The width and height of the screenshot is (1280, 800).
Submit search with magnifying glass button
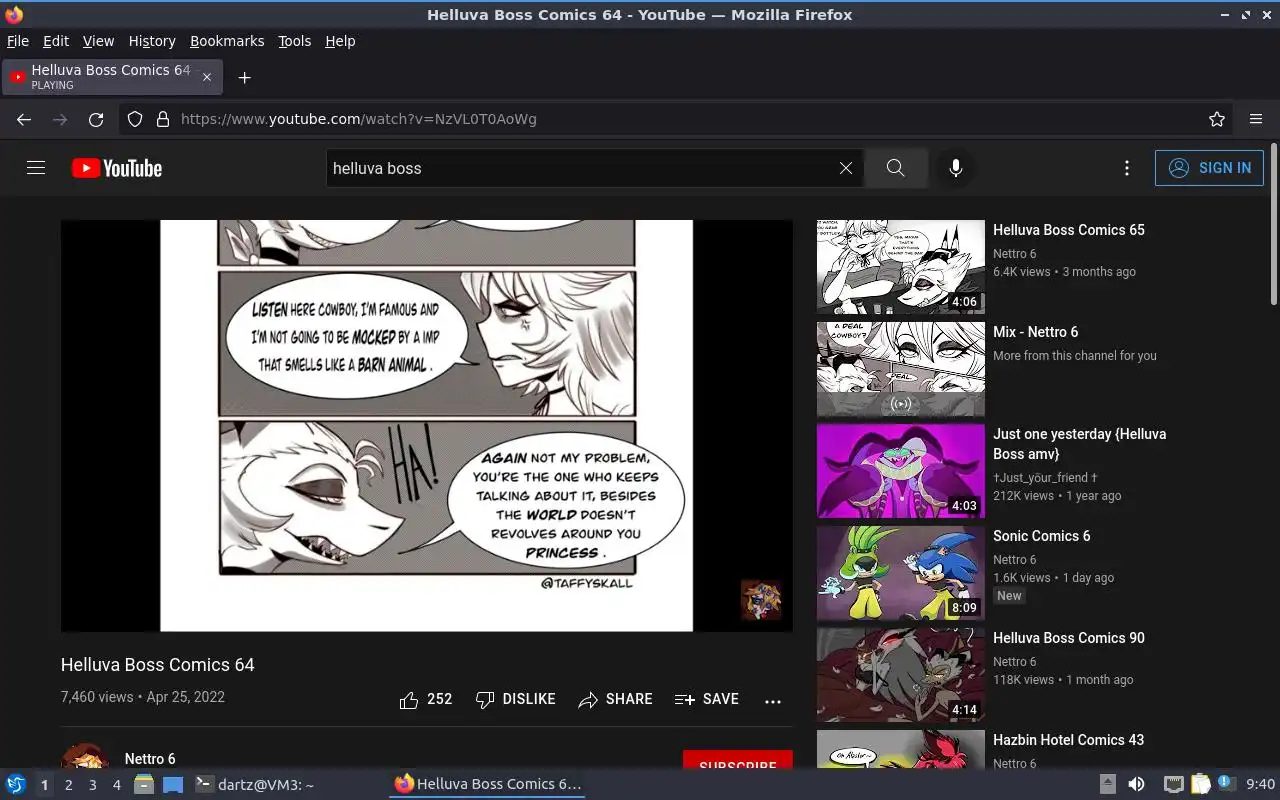coord(895,168)
